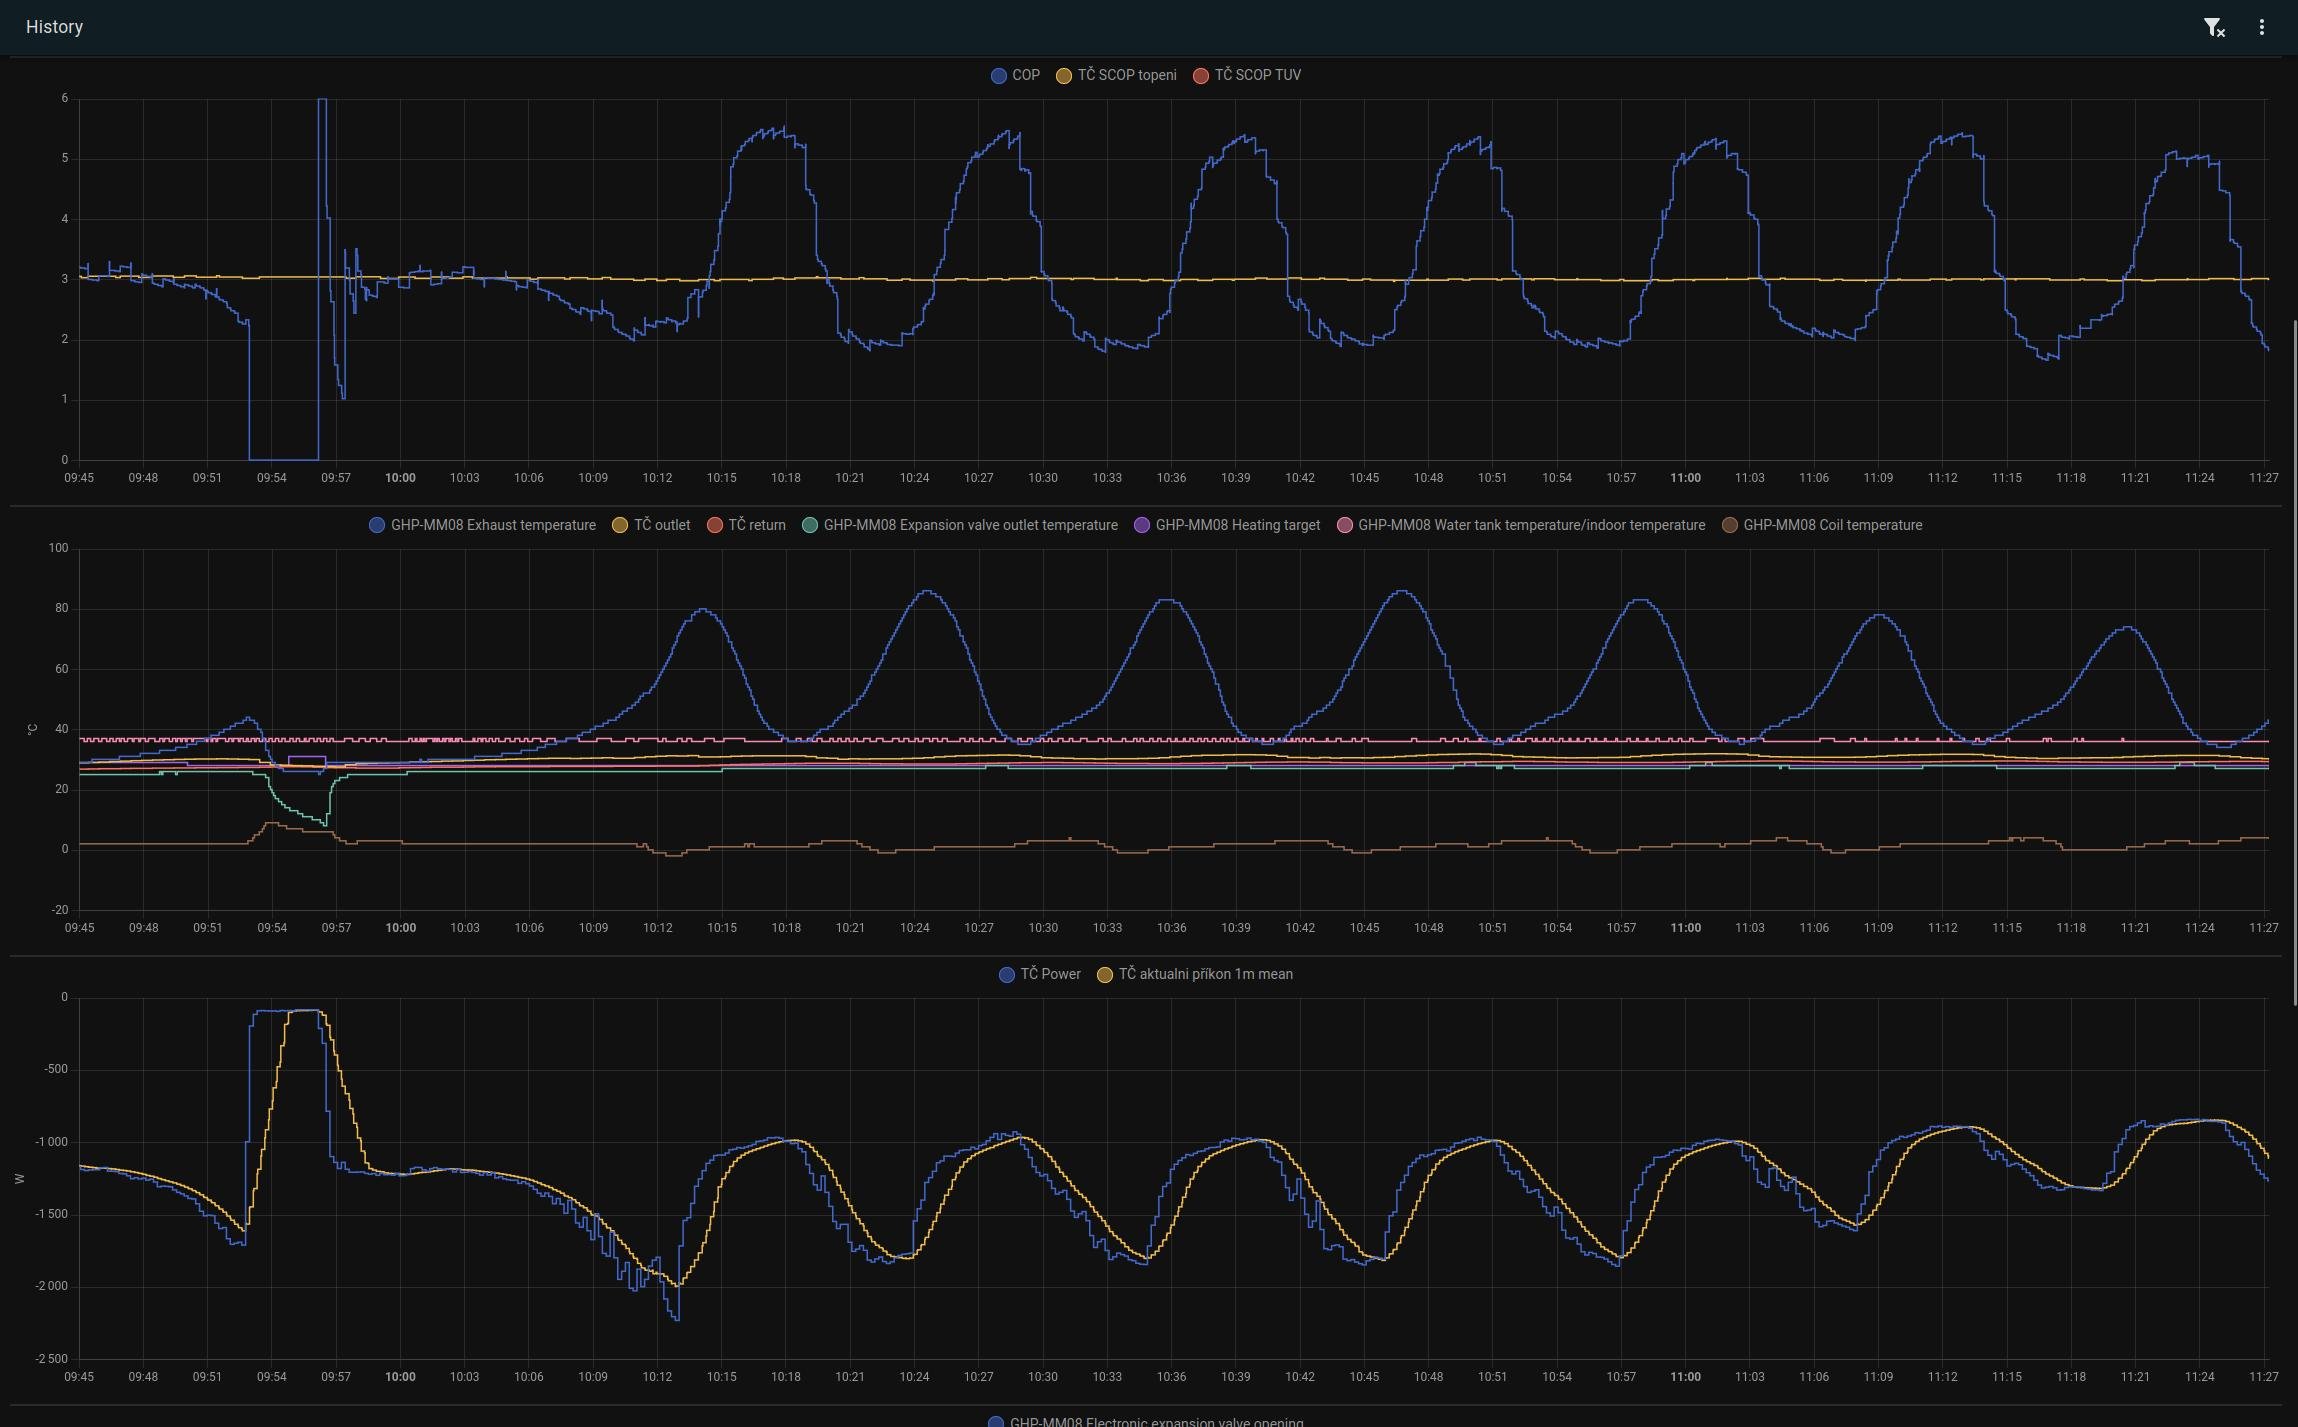Toggle Expansion valve outlet temperature series
The height and width of the screenshot is (1427, 2298).
pos(969,525)
